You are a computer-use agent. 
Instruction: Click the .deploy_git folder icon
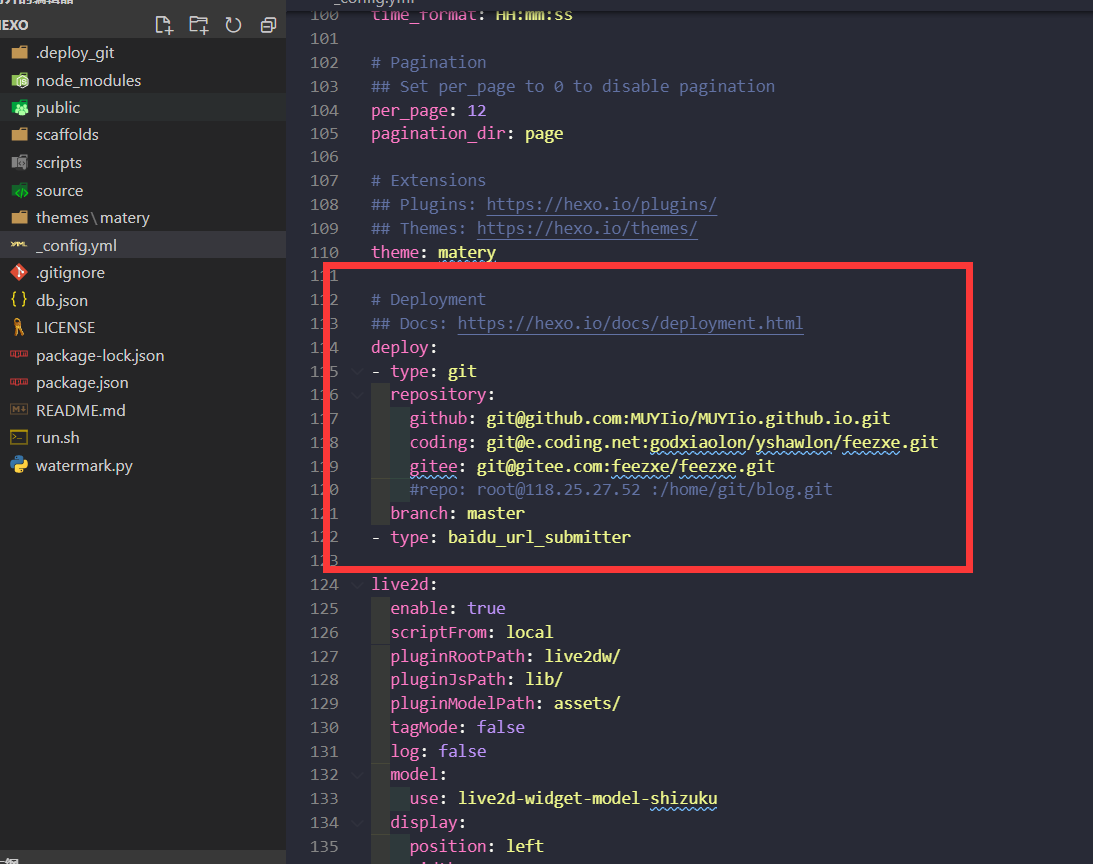coord(20,52)
